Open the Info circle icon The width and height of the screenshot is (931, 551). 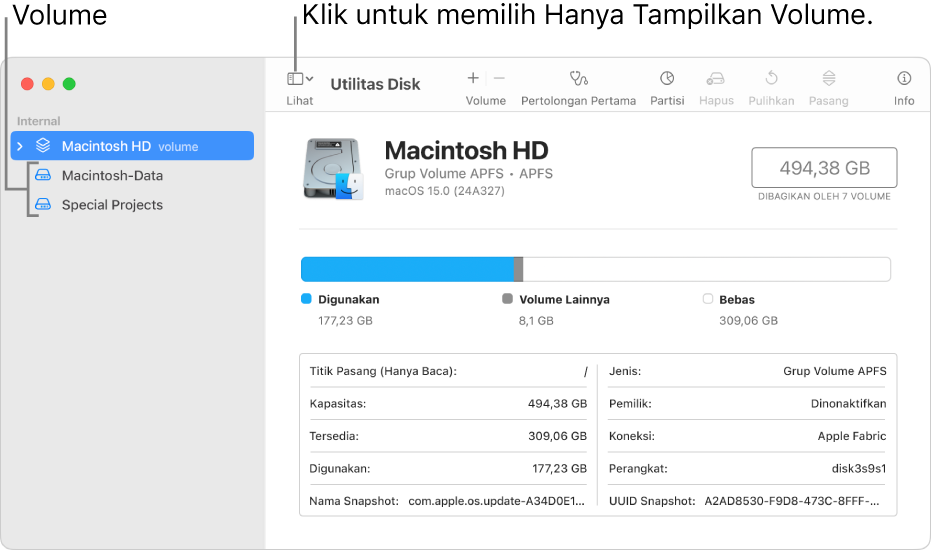[x=904, y=78]
